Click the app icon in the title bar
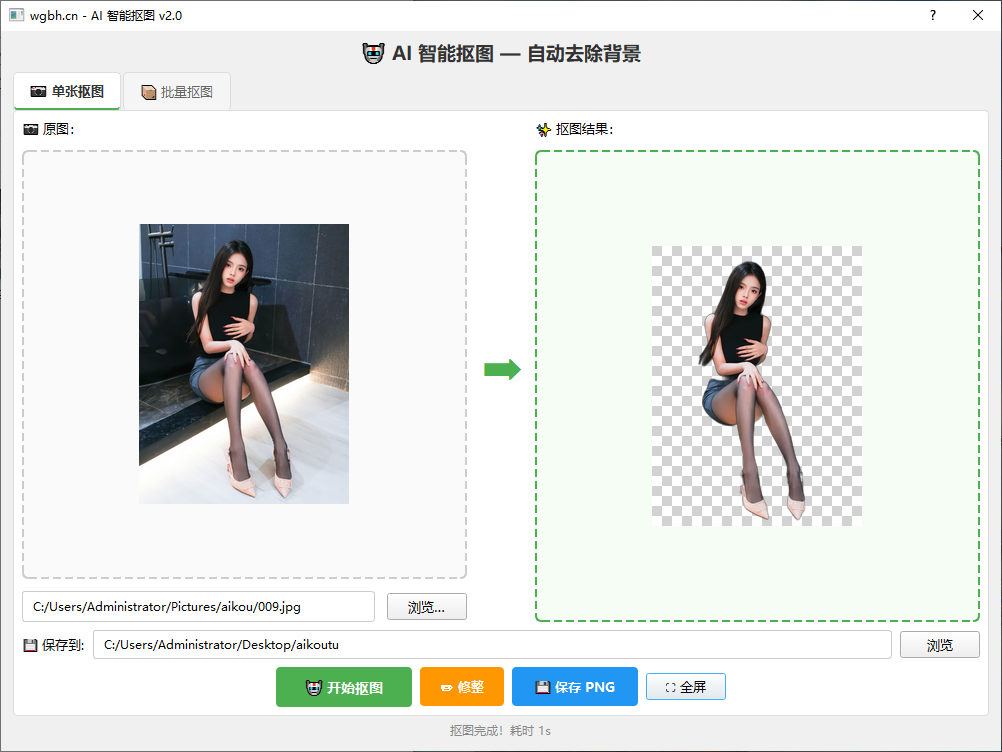 [x=17, y=15]
